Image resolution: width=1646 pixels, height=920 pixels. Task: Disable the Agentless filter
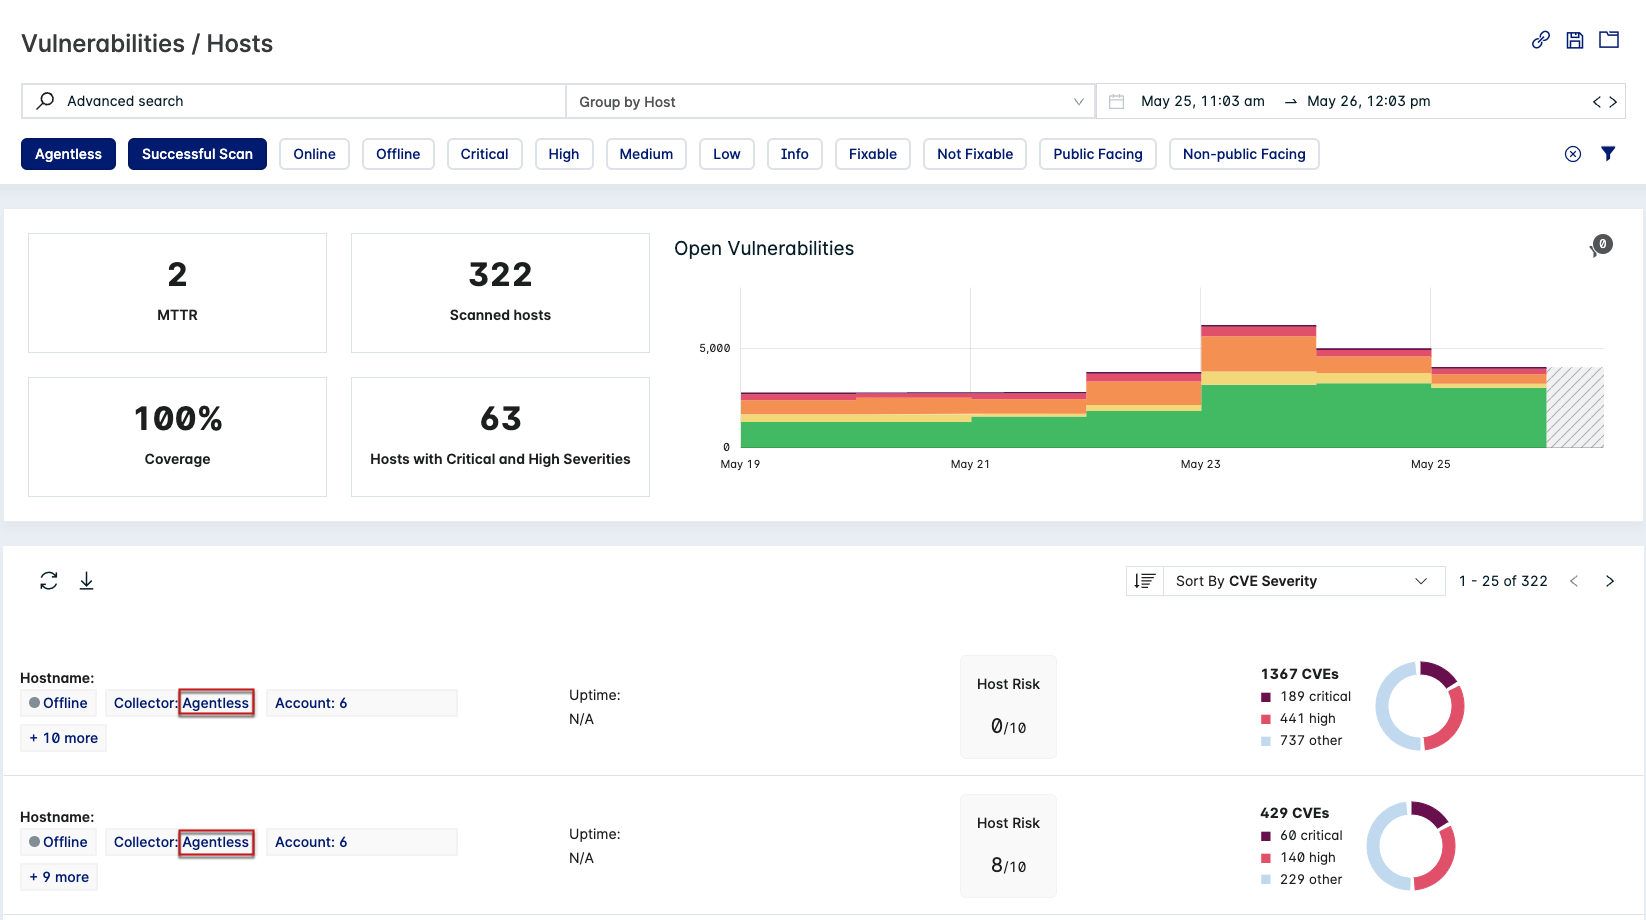[68, 153]
